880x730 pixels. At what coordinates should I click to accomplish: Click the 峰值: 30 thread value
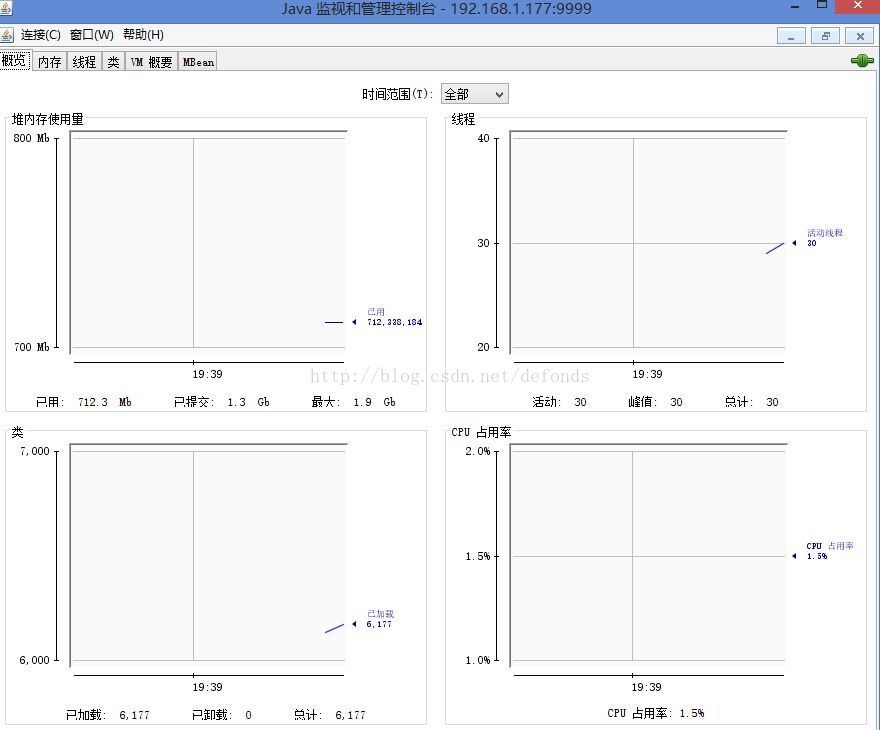tap(676, 402)
